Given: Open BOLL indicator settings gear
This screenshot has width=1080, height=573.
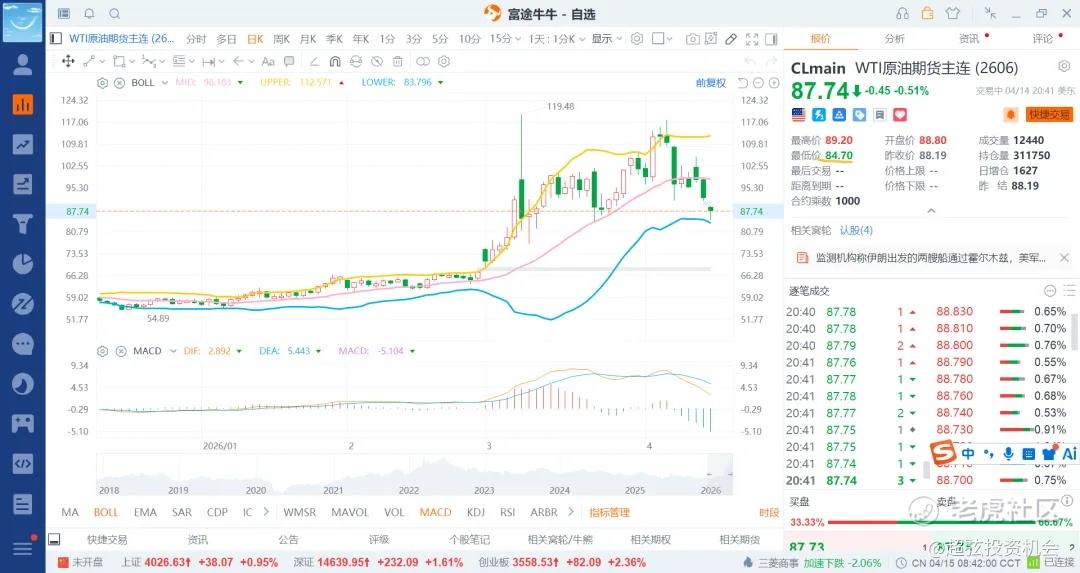Looking at the screenshot, I should click(104, 82).
